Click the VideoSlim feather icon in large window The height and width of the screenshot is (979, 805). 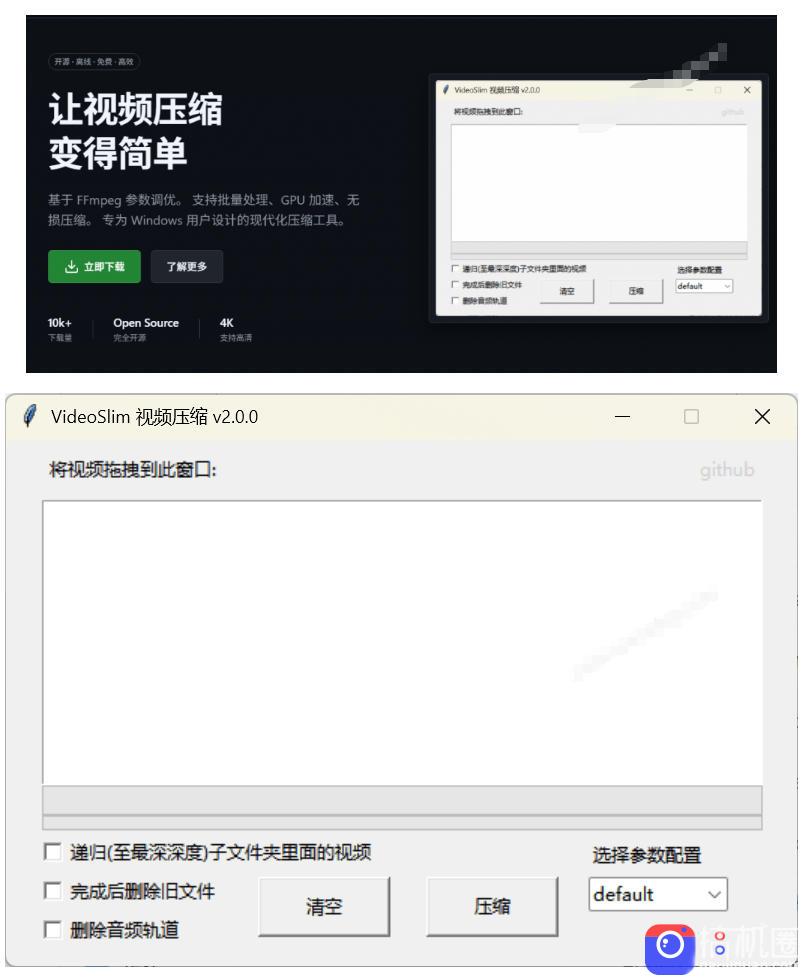coord(29,416)
